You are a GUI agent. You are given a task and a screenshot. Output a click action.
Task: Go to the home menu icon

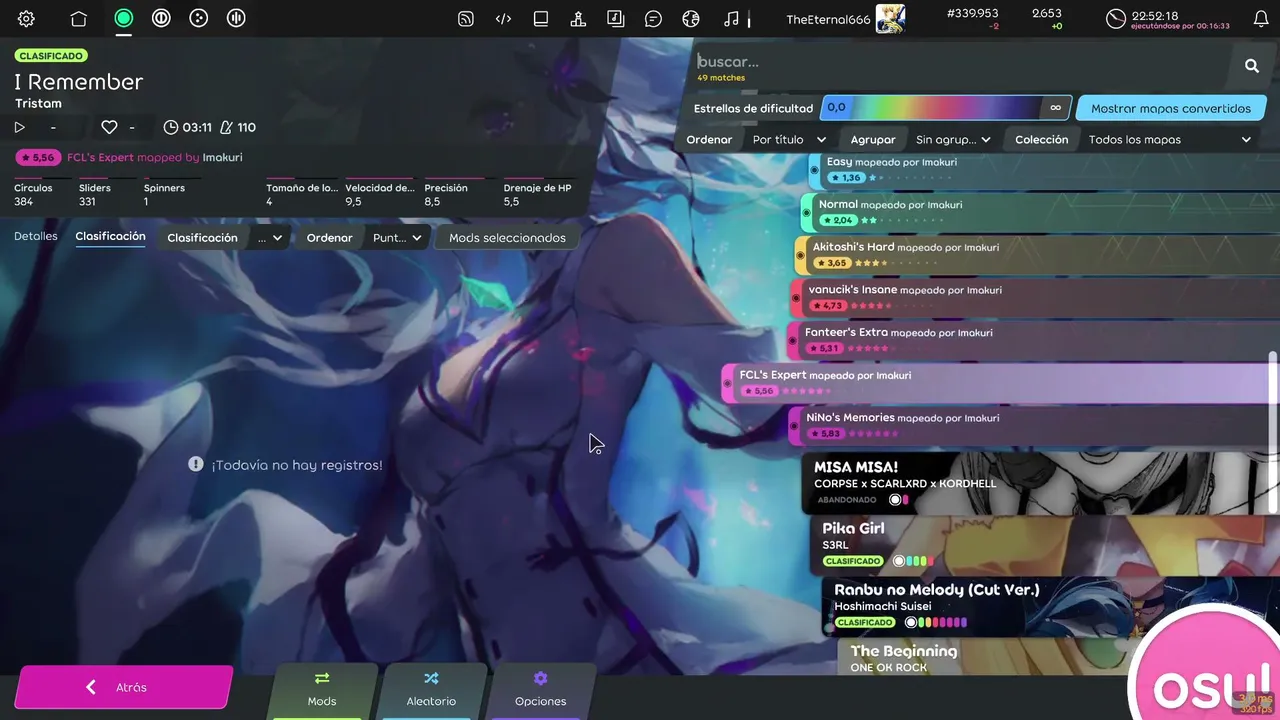[x=79, y=18]
